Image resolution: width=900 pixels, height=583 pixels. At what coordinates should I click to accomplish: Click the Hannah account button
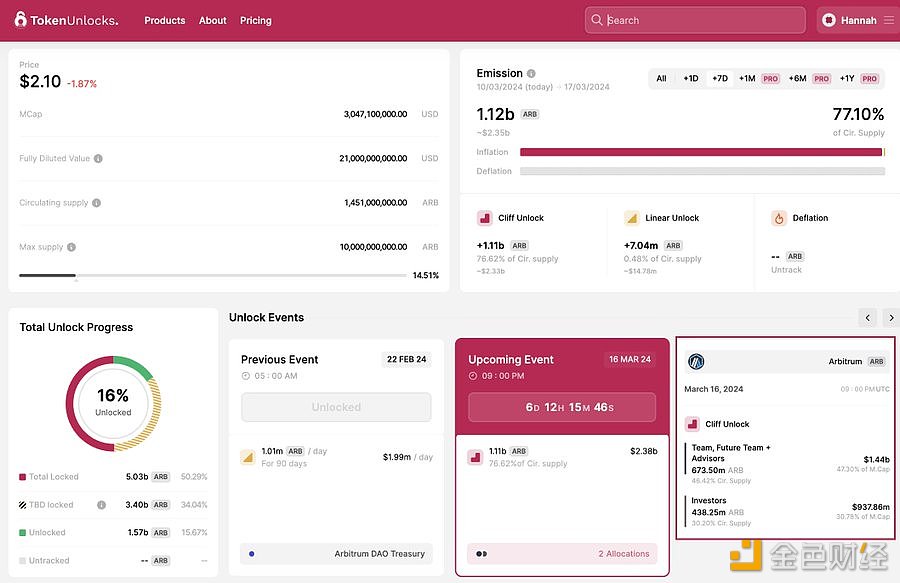coord(859,20)
